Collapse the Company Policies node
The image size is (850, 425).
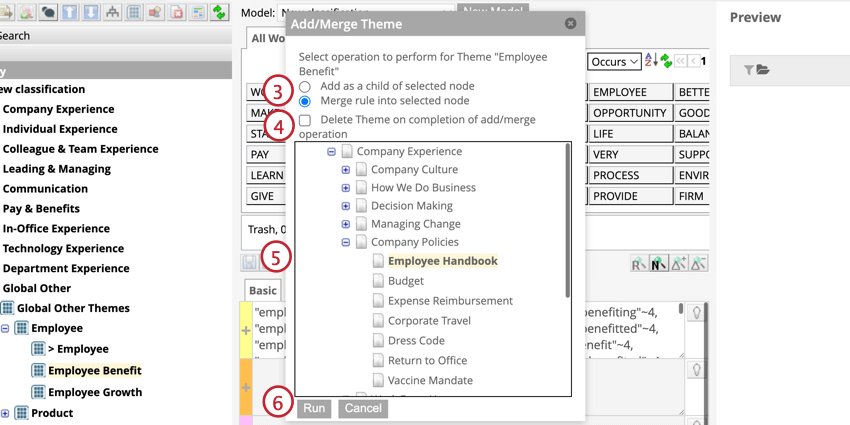[x=346, y=242]
